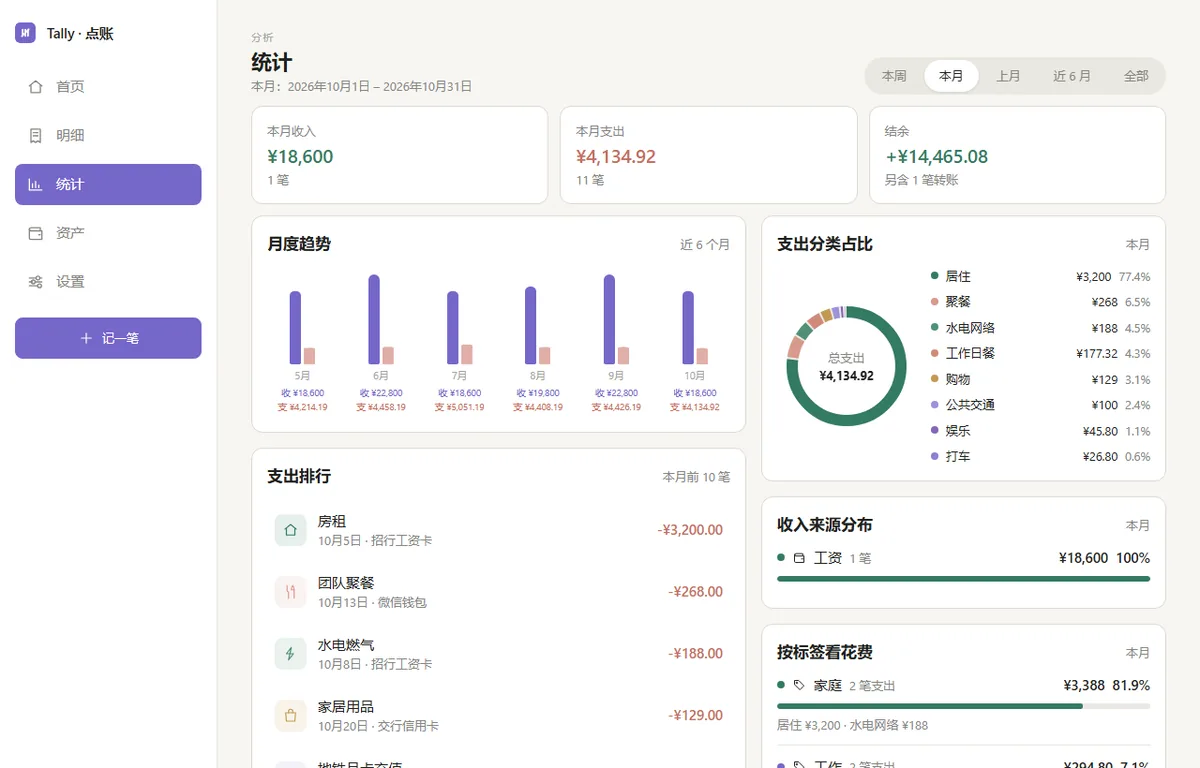Go to 资产 in the sidebar
Viewport: 1200px width, 768px height.
(x=108, y=233)
